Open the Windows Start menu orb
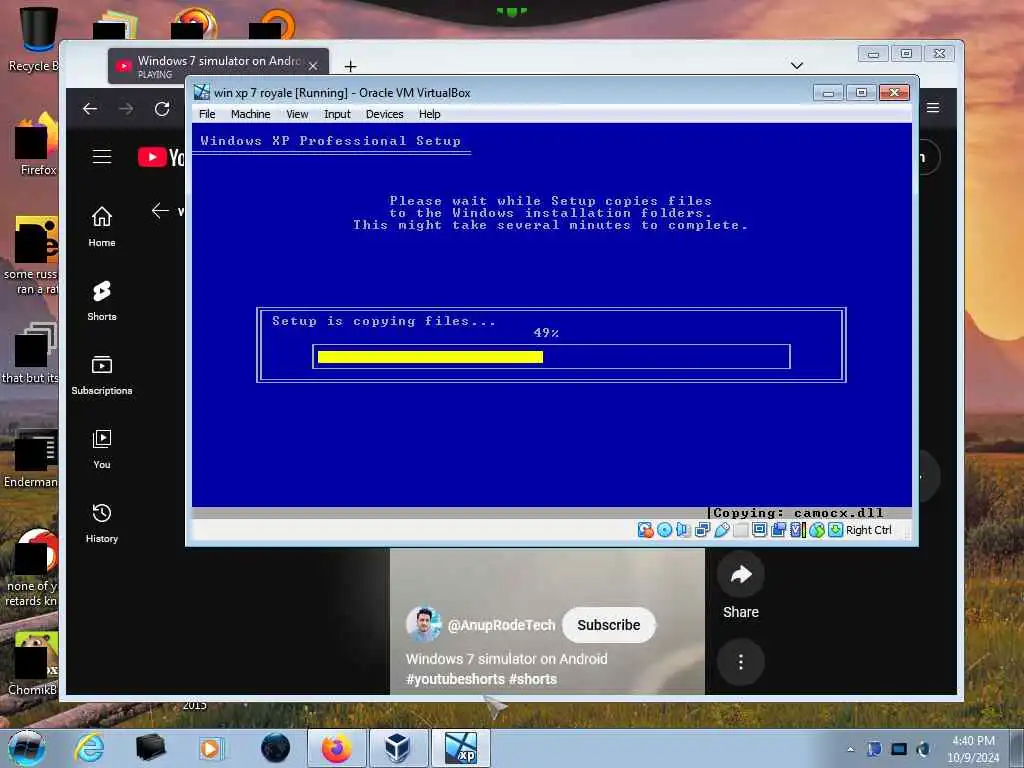 (x=27, y=748)
